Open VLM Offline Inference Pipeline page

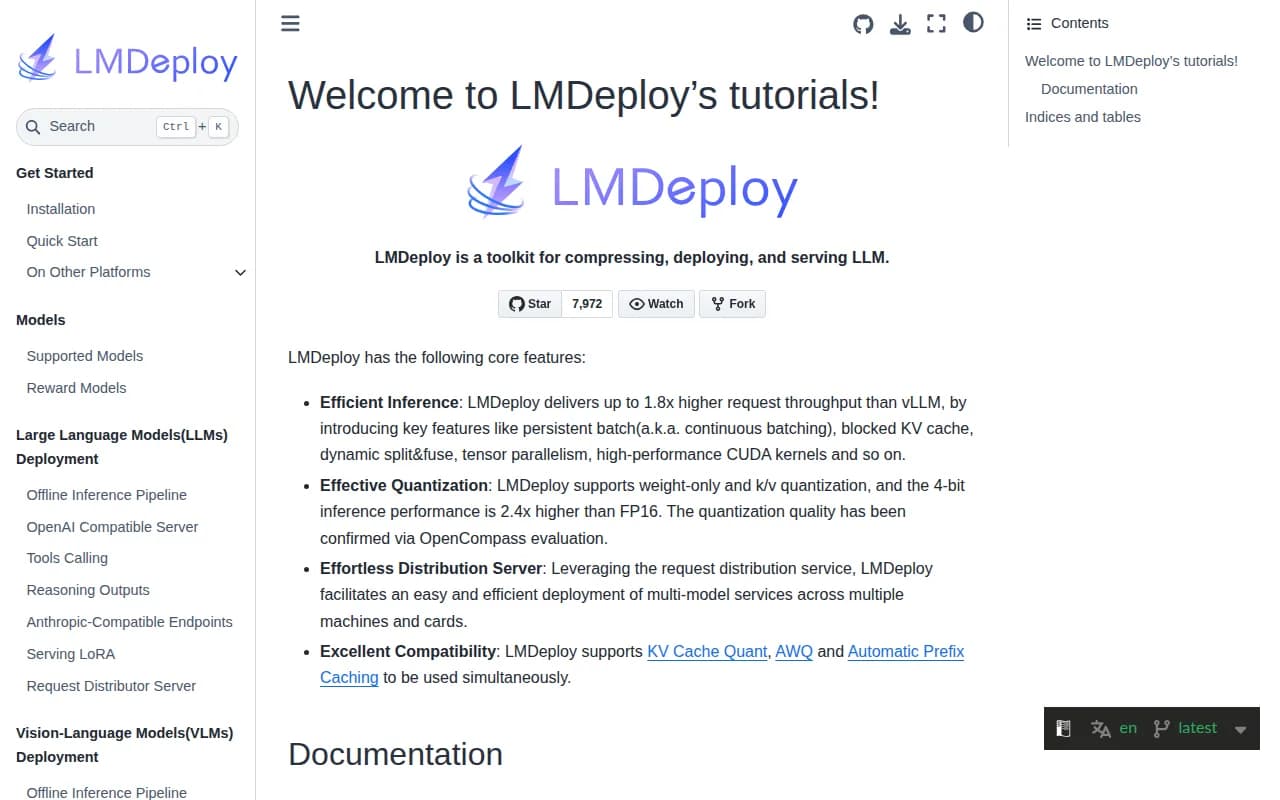coord(107,792)
